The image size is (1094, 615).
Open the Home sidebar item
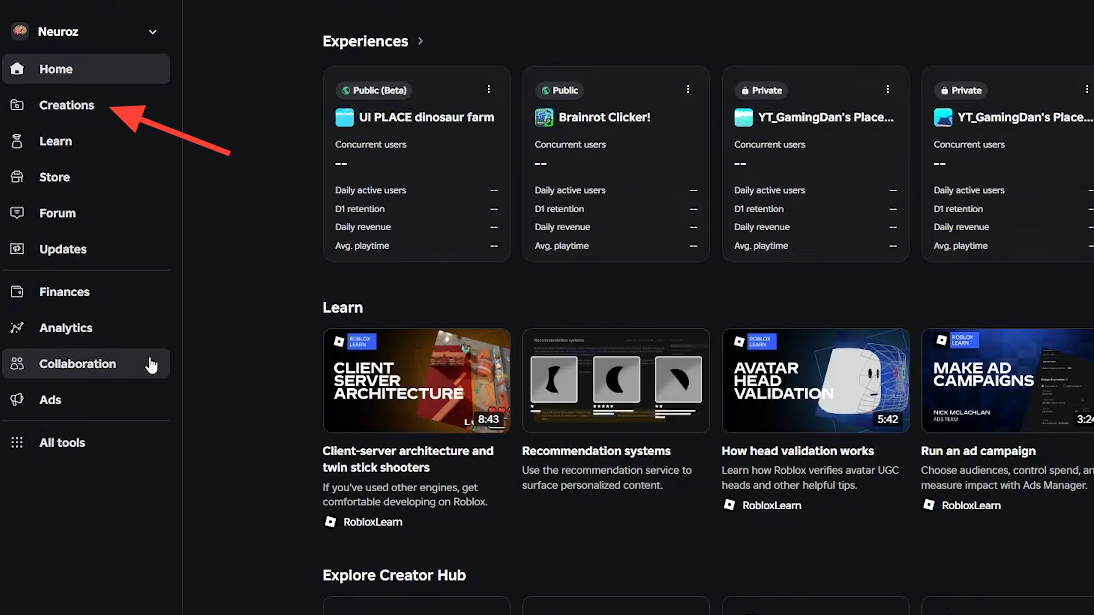pyautogui.click(x=86, y=69)
